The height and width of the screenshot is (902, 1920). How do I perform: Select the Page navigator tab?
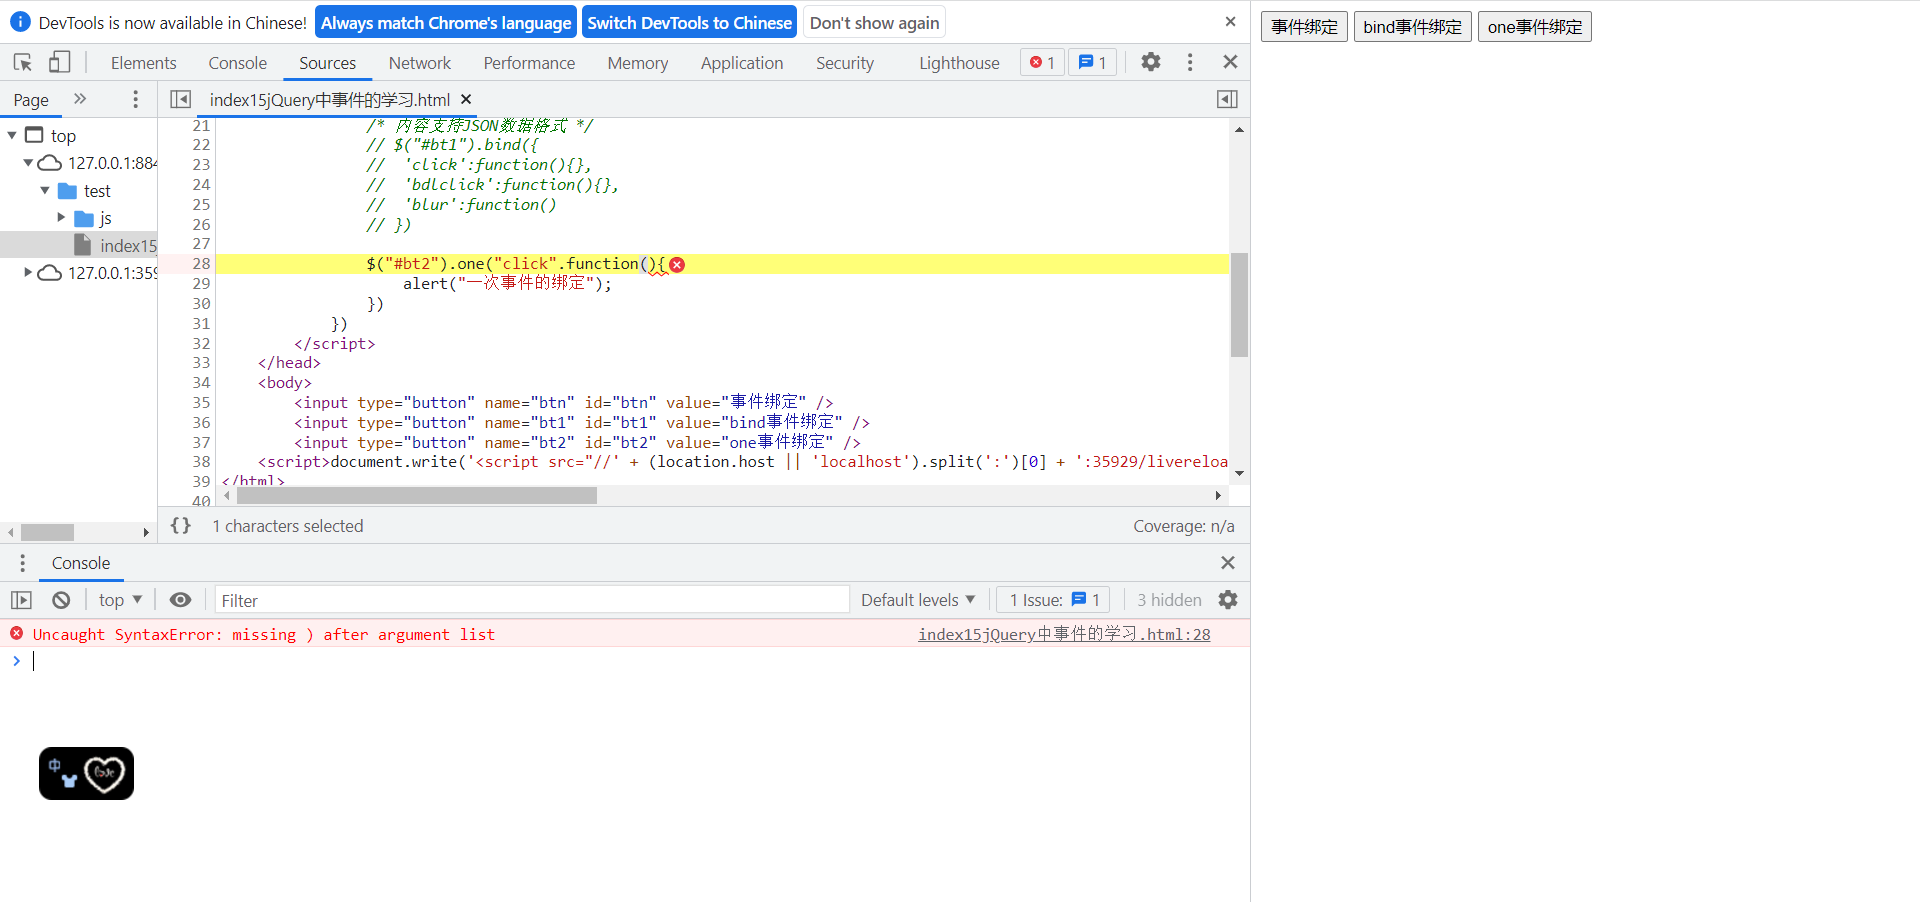coord(31,100)
